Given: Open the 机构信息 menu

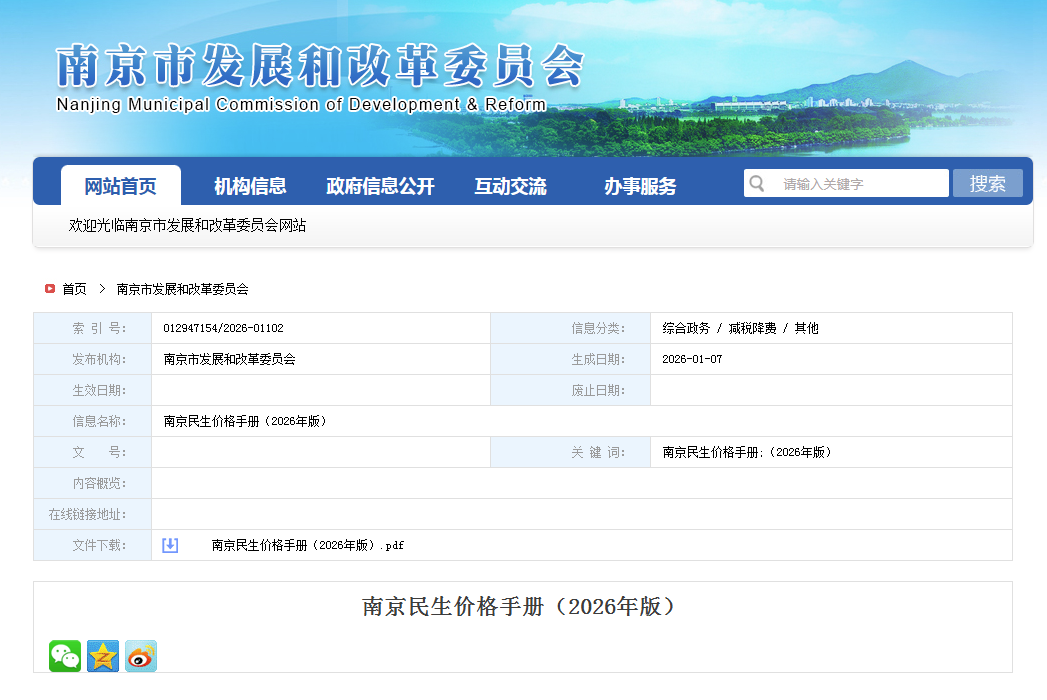Looking at the screenshot, I should click(250, 186).
